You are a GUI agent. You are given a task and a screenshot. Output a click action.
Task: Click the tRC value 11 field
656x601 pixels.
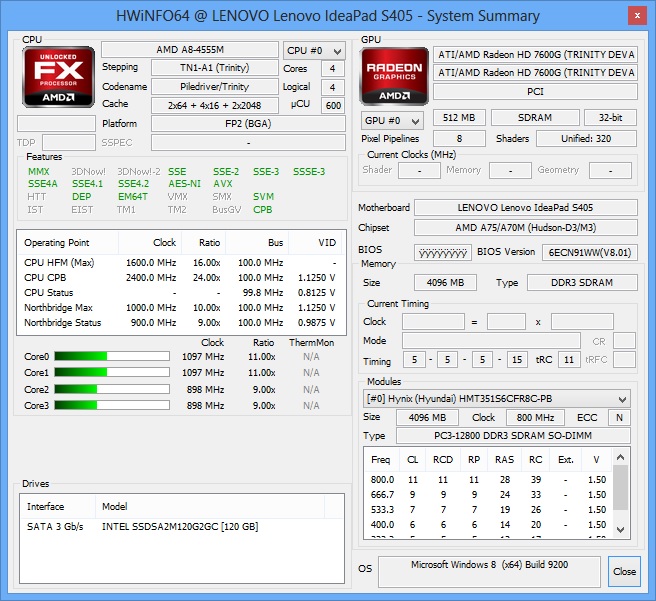click(x=569, y=360)
